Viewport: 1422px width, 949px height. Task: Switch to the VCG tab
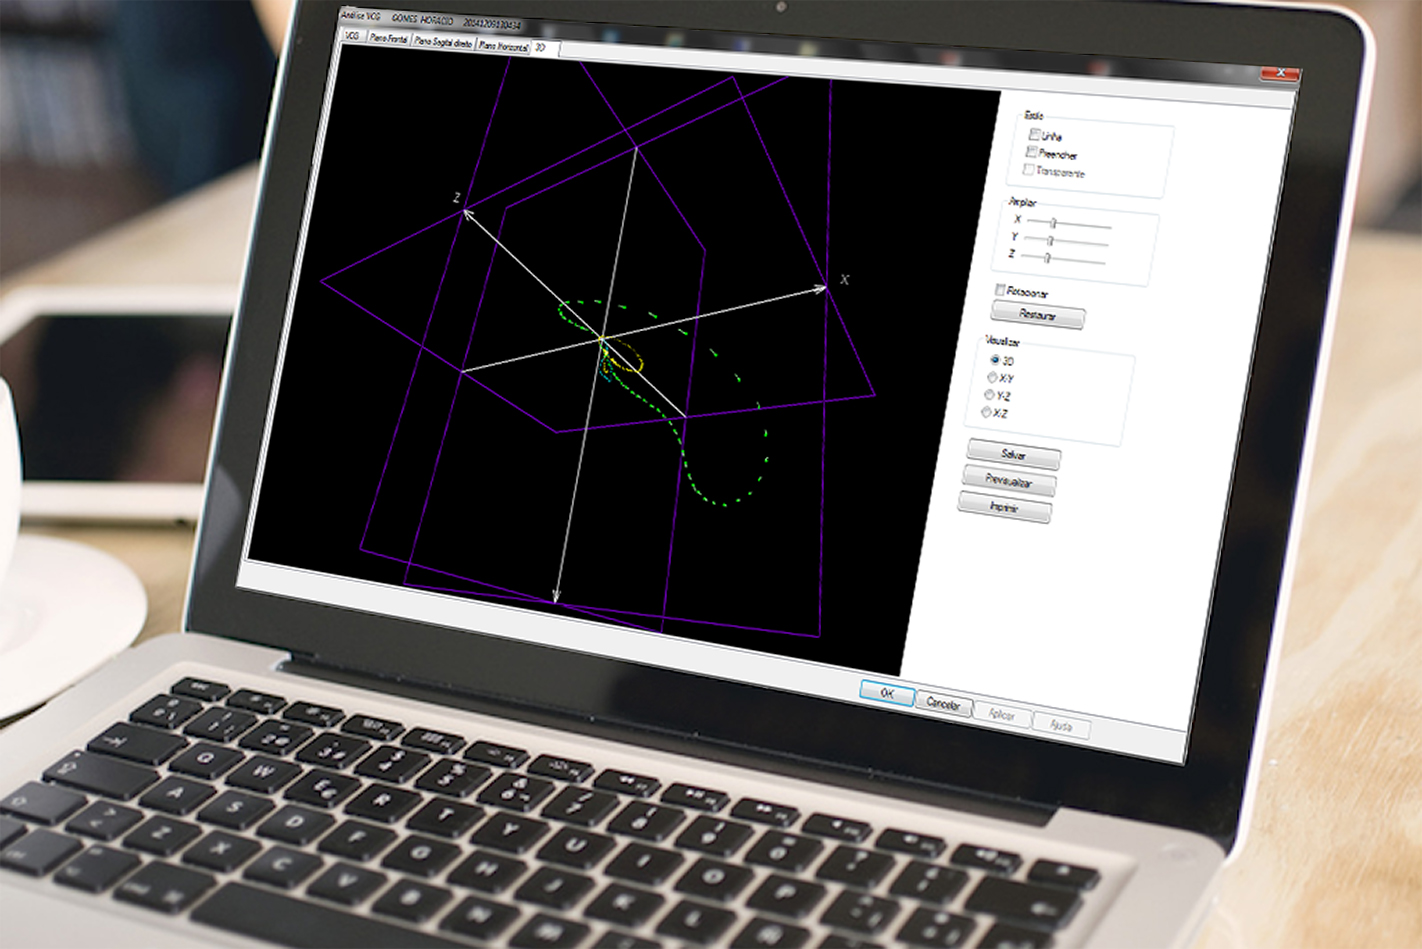(x=351, y=35)
